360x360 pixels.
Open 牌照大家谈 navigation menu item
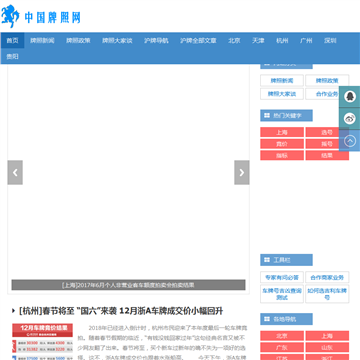pyautogui.click(x=117, y=41)
